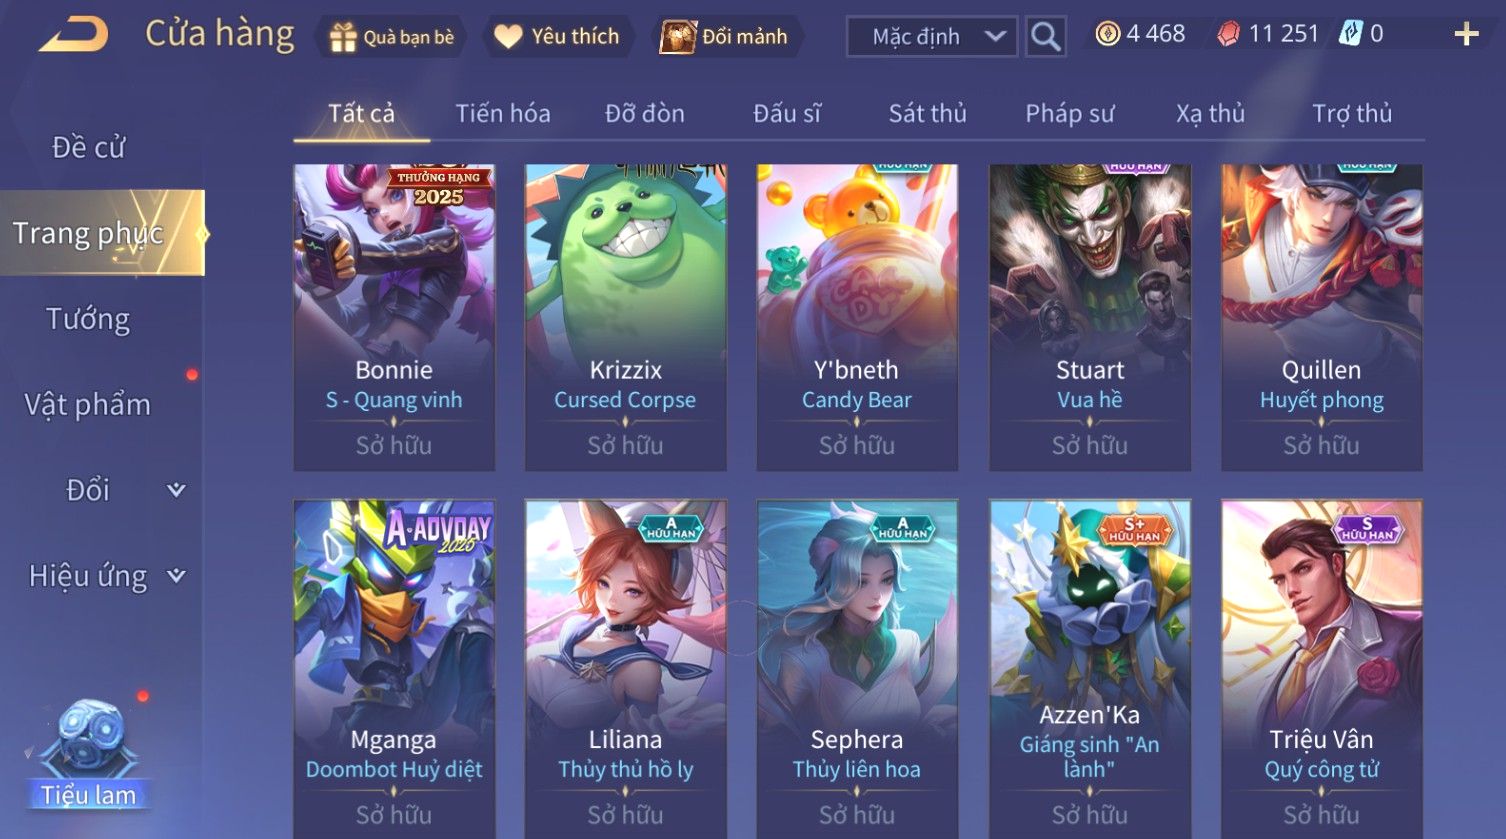This screenshot has height=839, width=1506.
Task: Click the plus icon to add currency
Action: (x=1466, y=35)
